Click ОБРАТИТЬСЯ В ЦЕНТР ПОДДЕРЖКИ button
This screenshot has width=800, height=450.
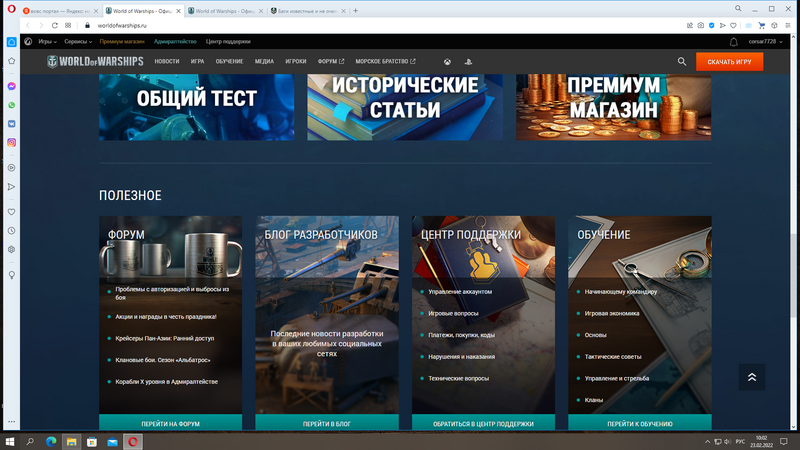coord(483,423)
